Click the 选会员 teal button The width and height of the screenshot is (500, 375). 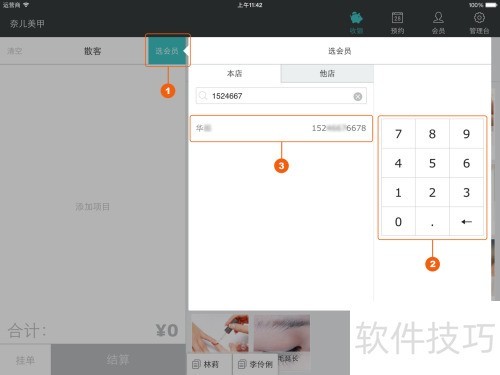(167, 51)
